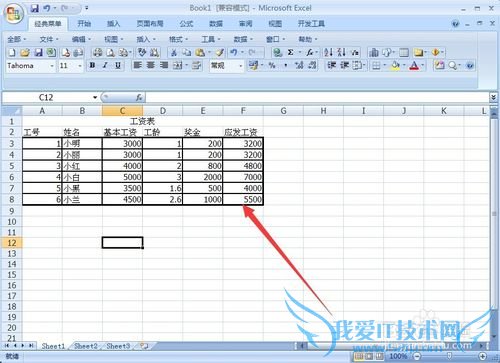Expand the formula bar

click(493, 97)
